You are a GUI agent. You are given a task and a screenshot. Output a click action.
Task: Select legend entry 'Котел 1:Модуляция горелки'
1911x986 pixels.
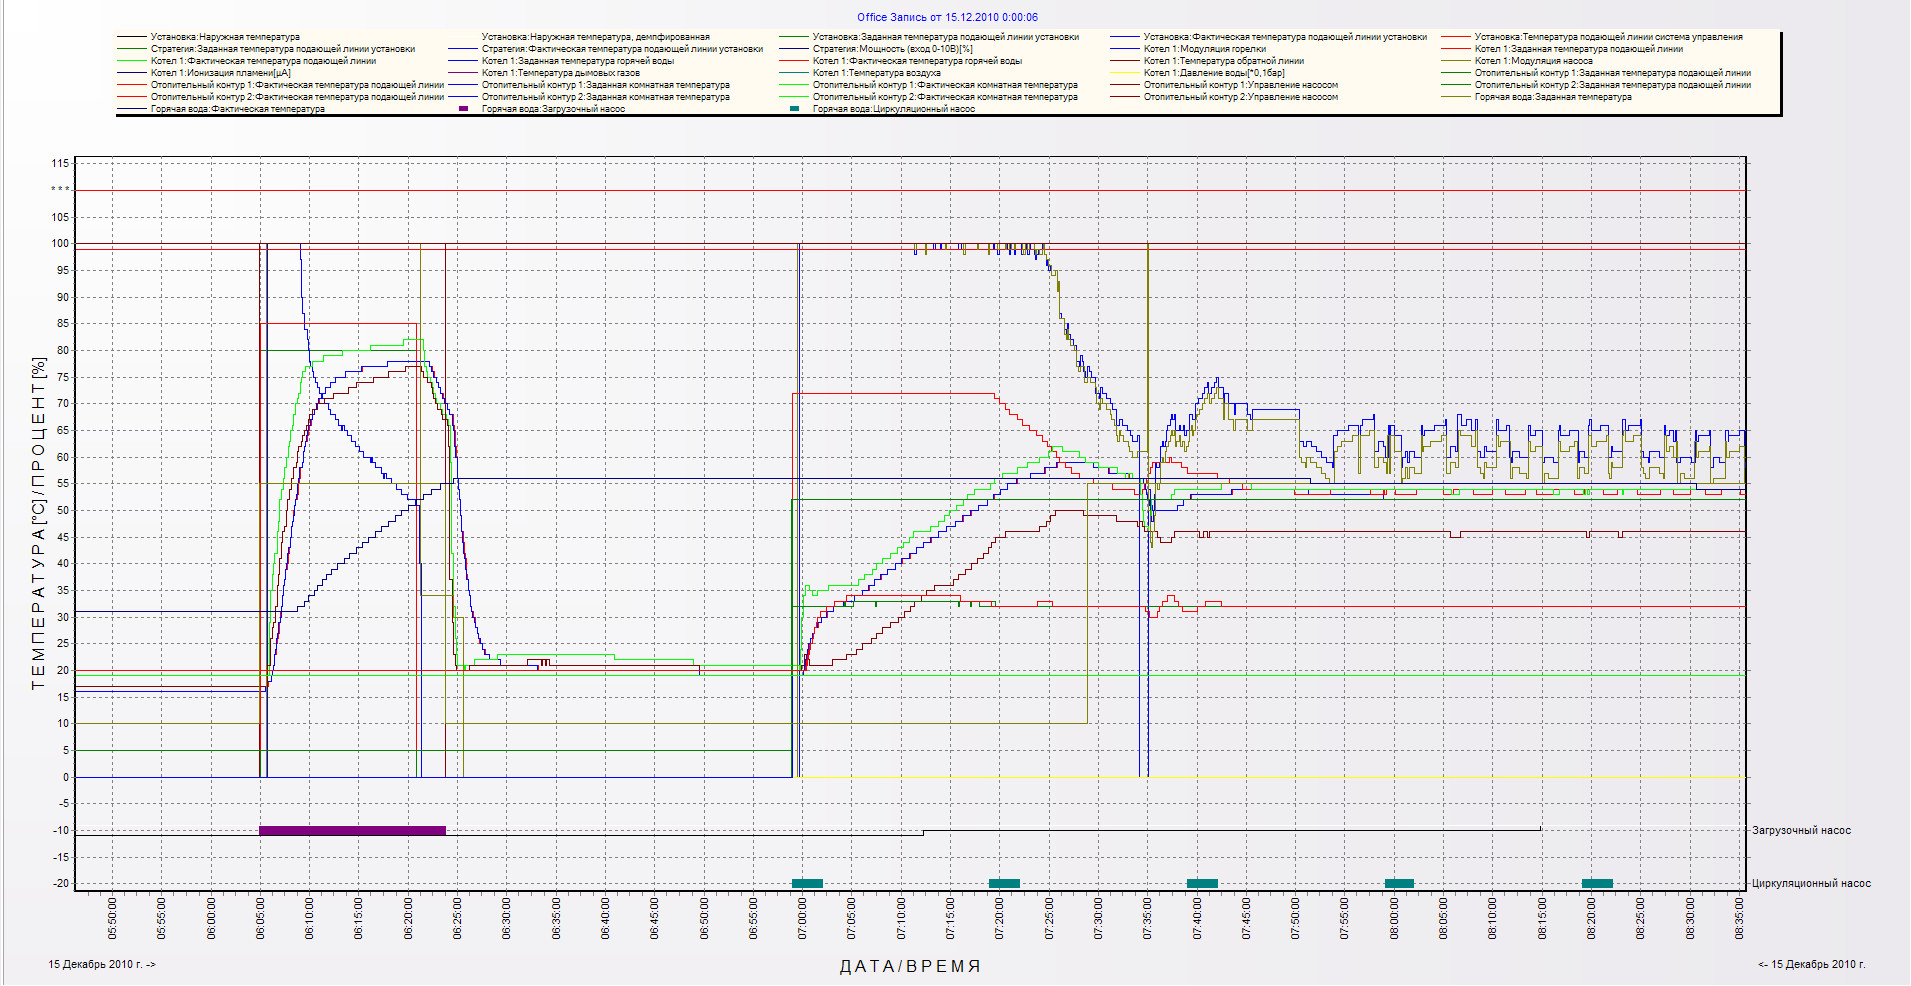[x=1204, y=49]
